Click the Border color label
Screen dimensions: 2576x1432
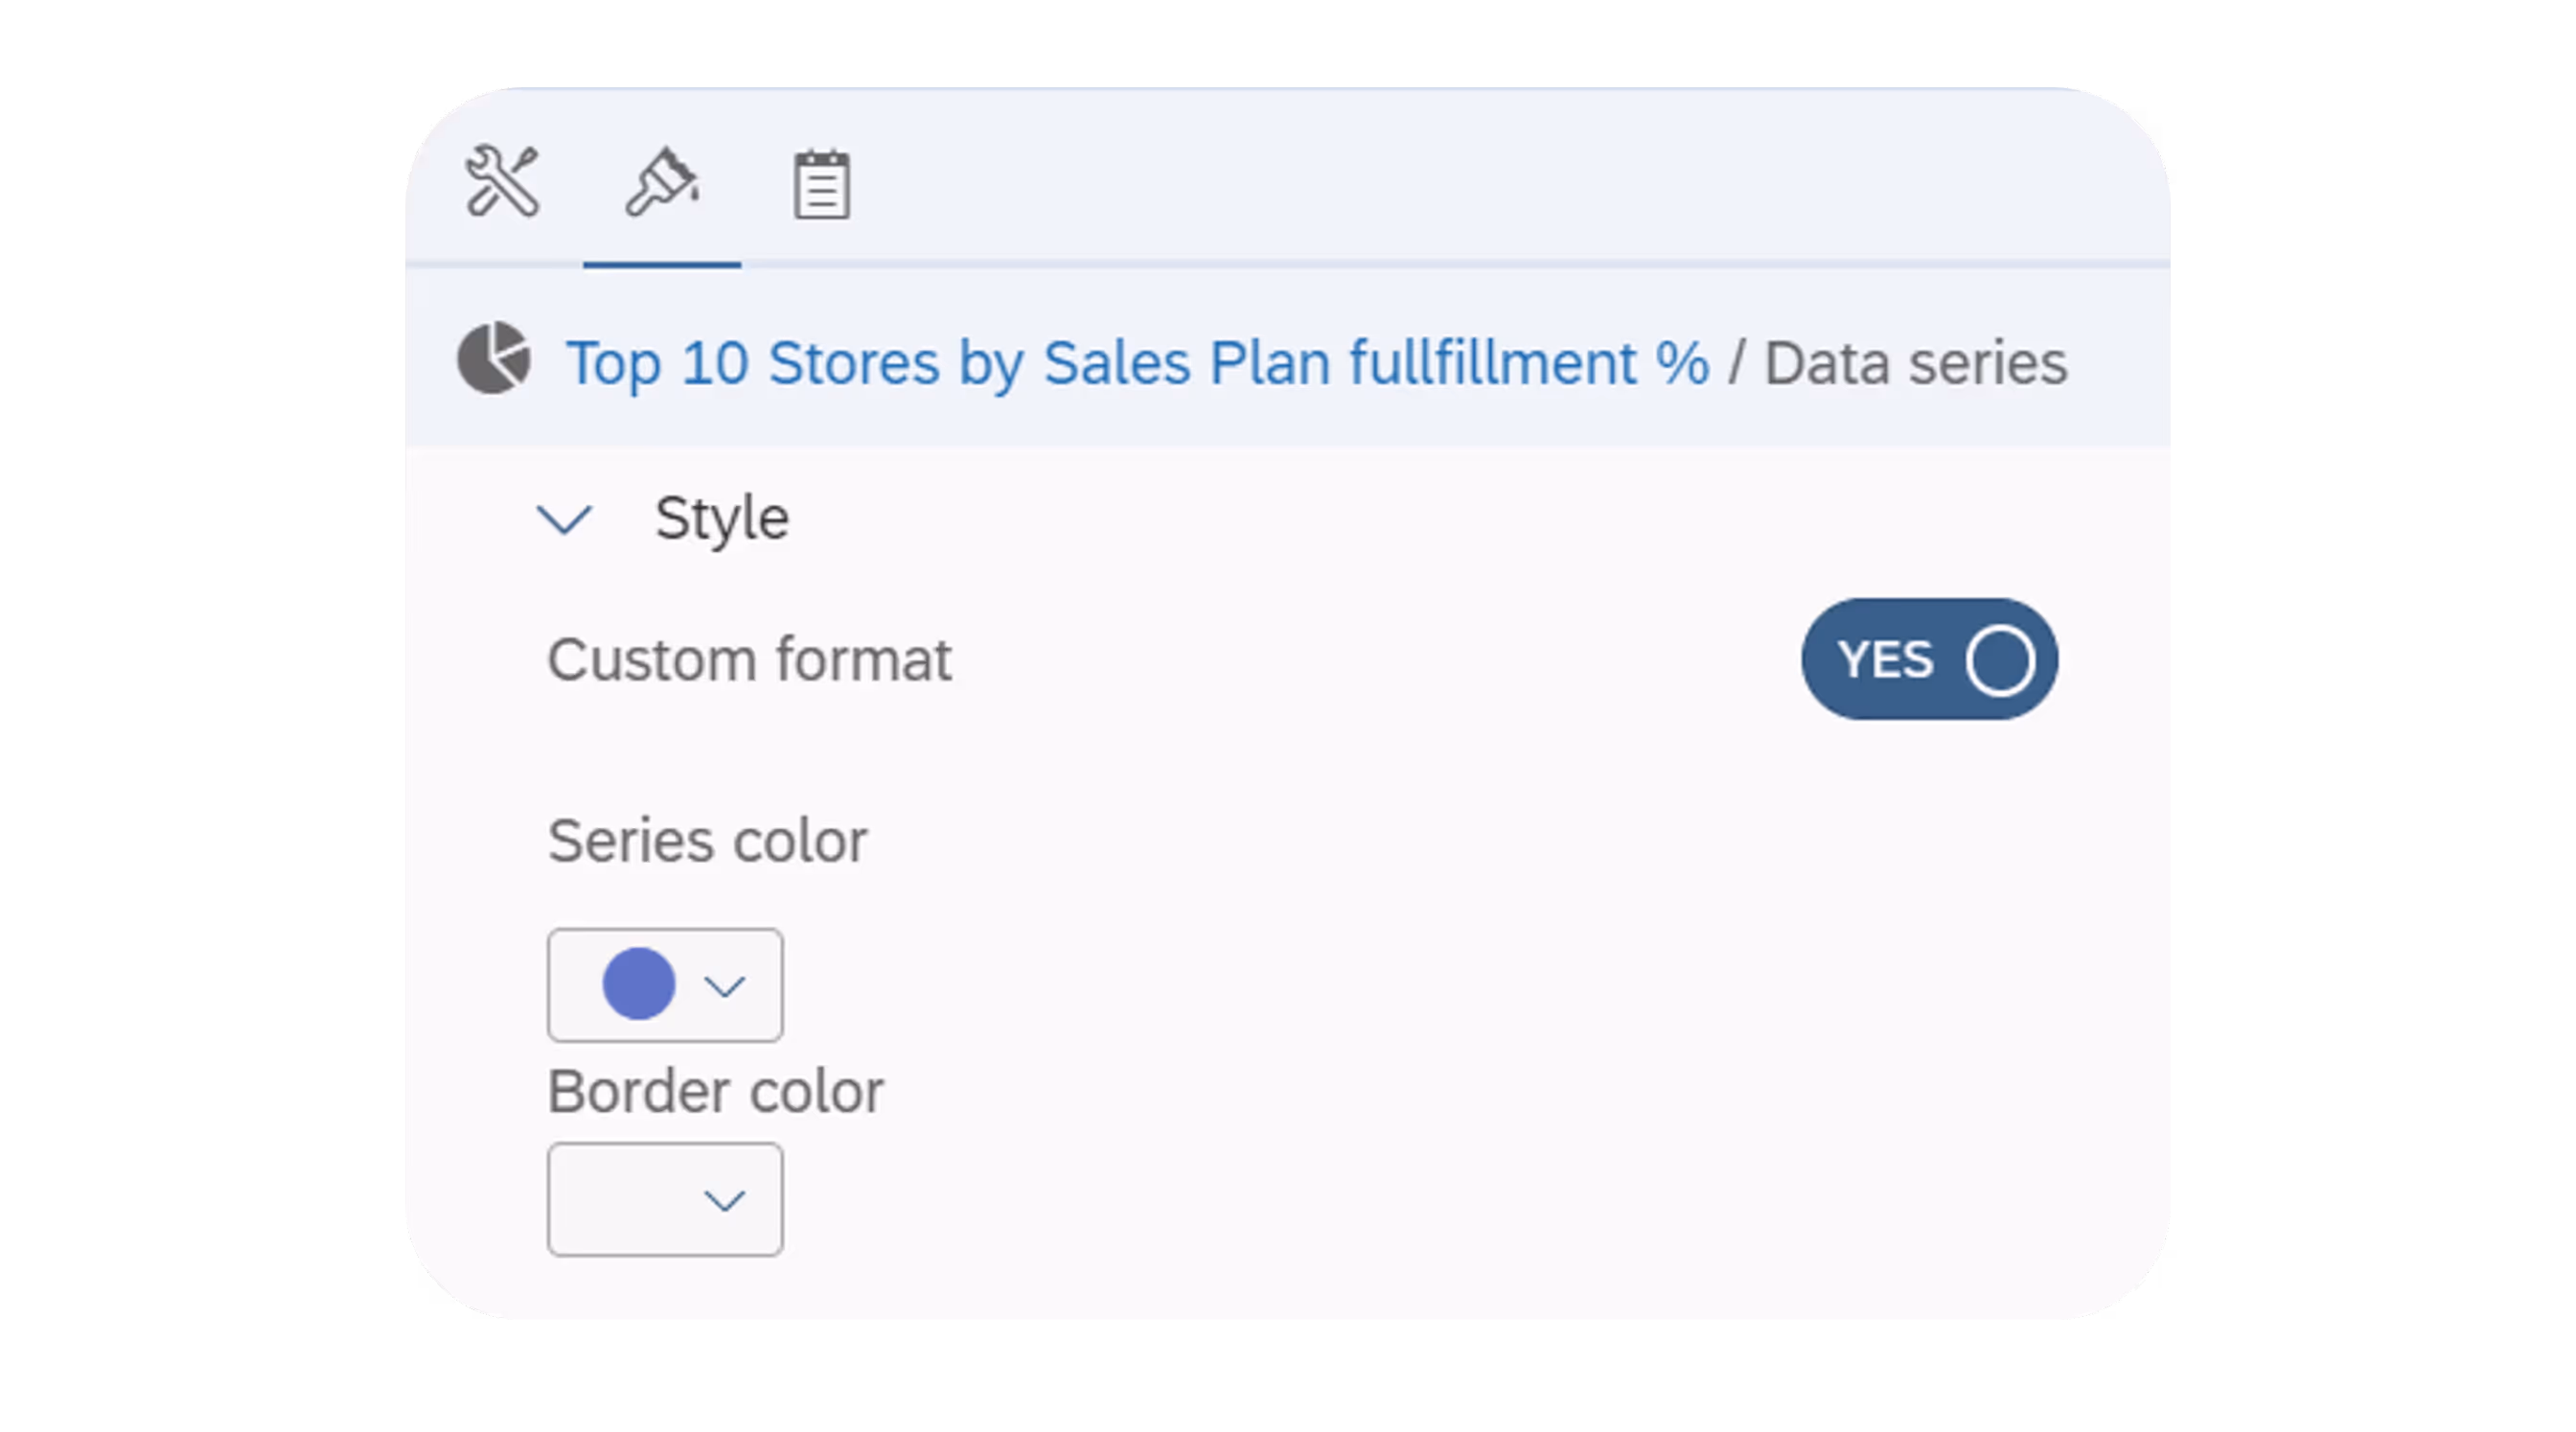click(x=715, y=1091)
